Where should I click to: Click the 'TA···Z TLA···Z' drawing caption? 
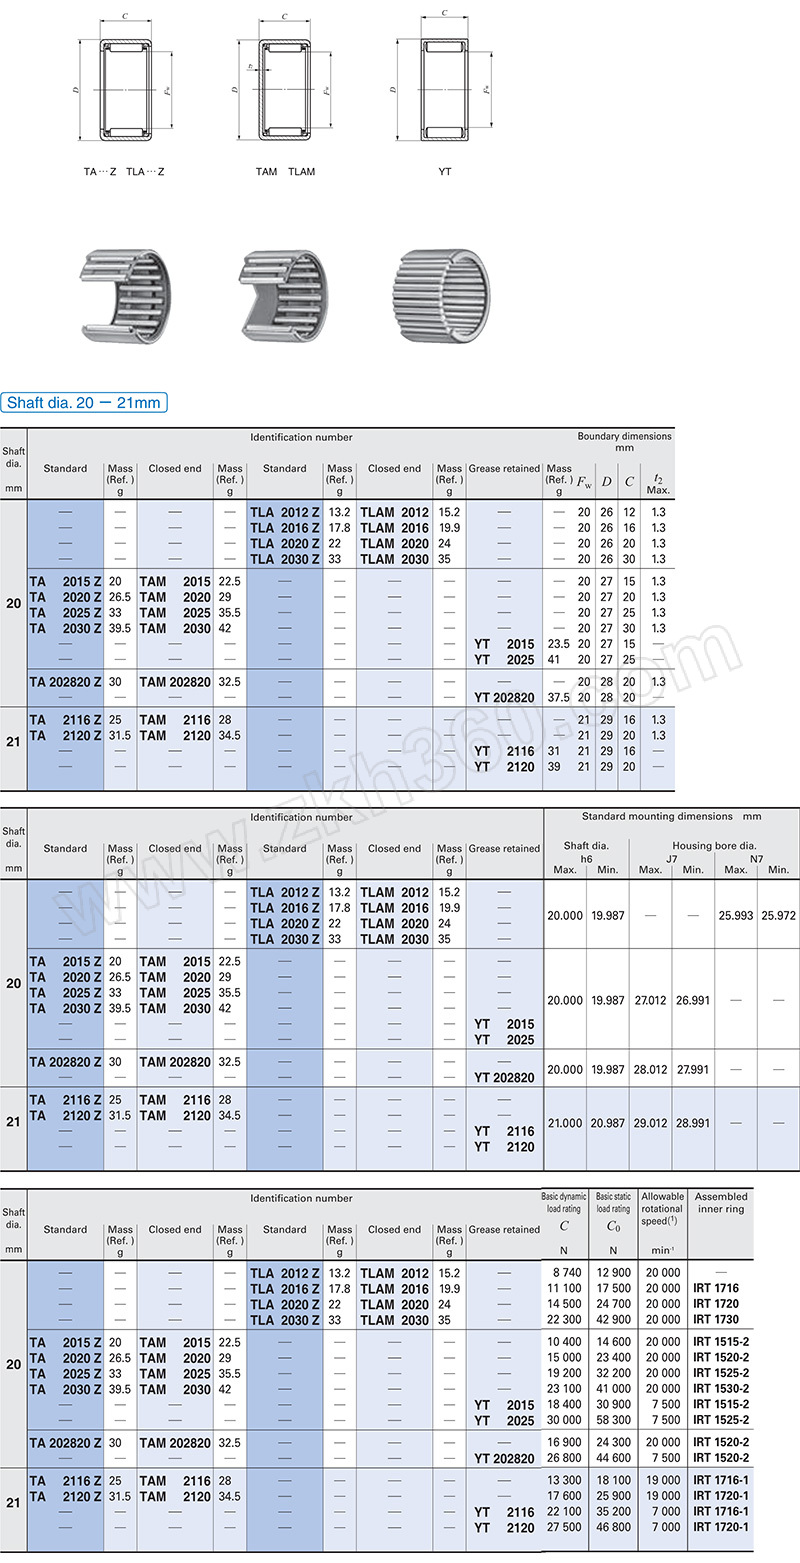tap(124, 172)
